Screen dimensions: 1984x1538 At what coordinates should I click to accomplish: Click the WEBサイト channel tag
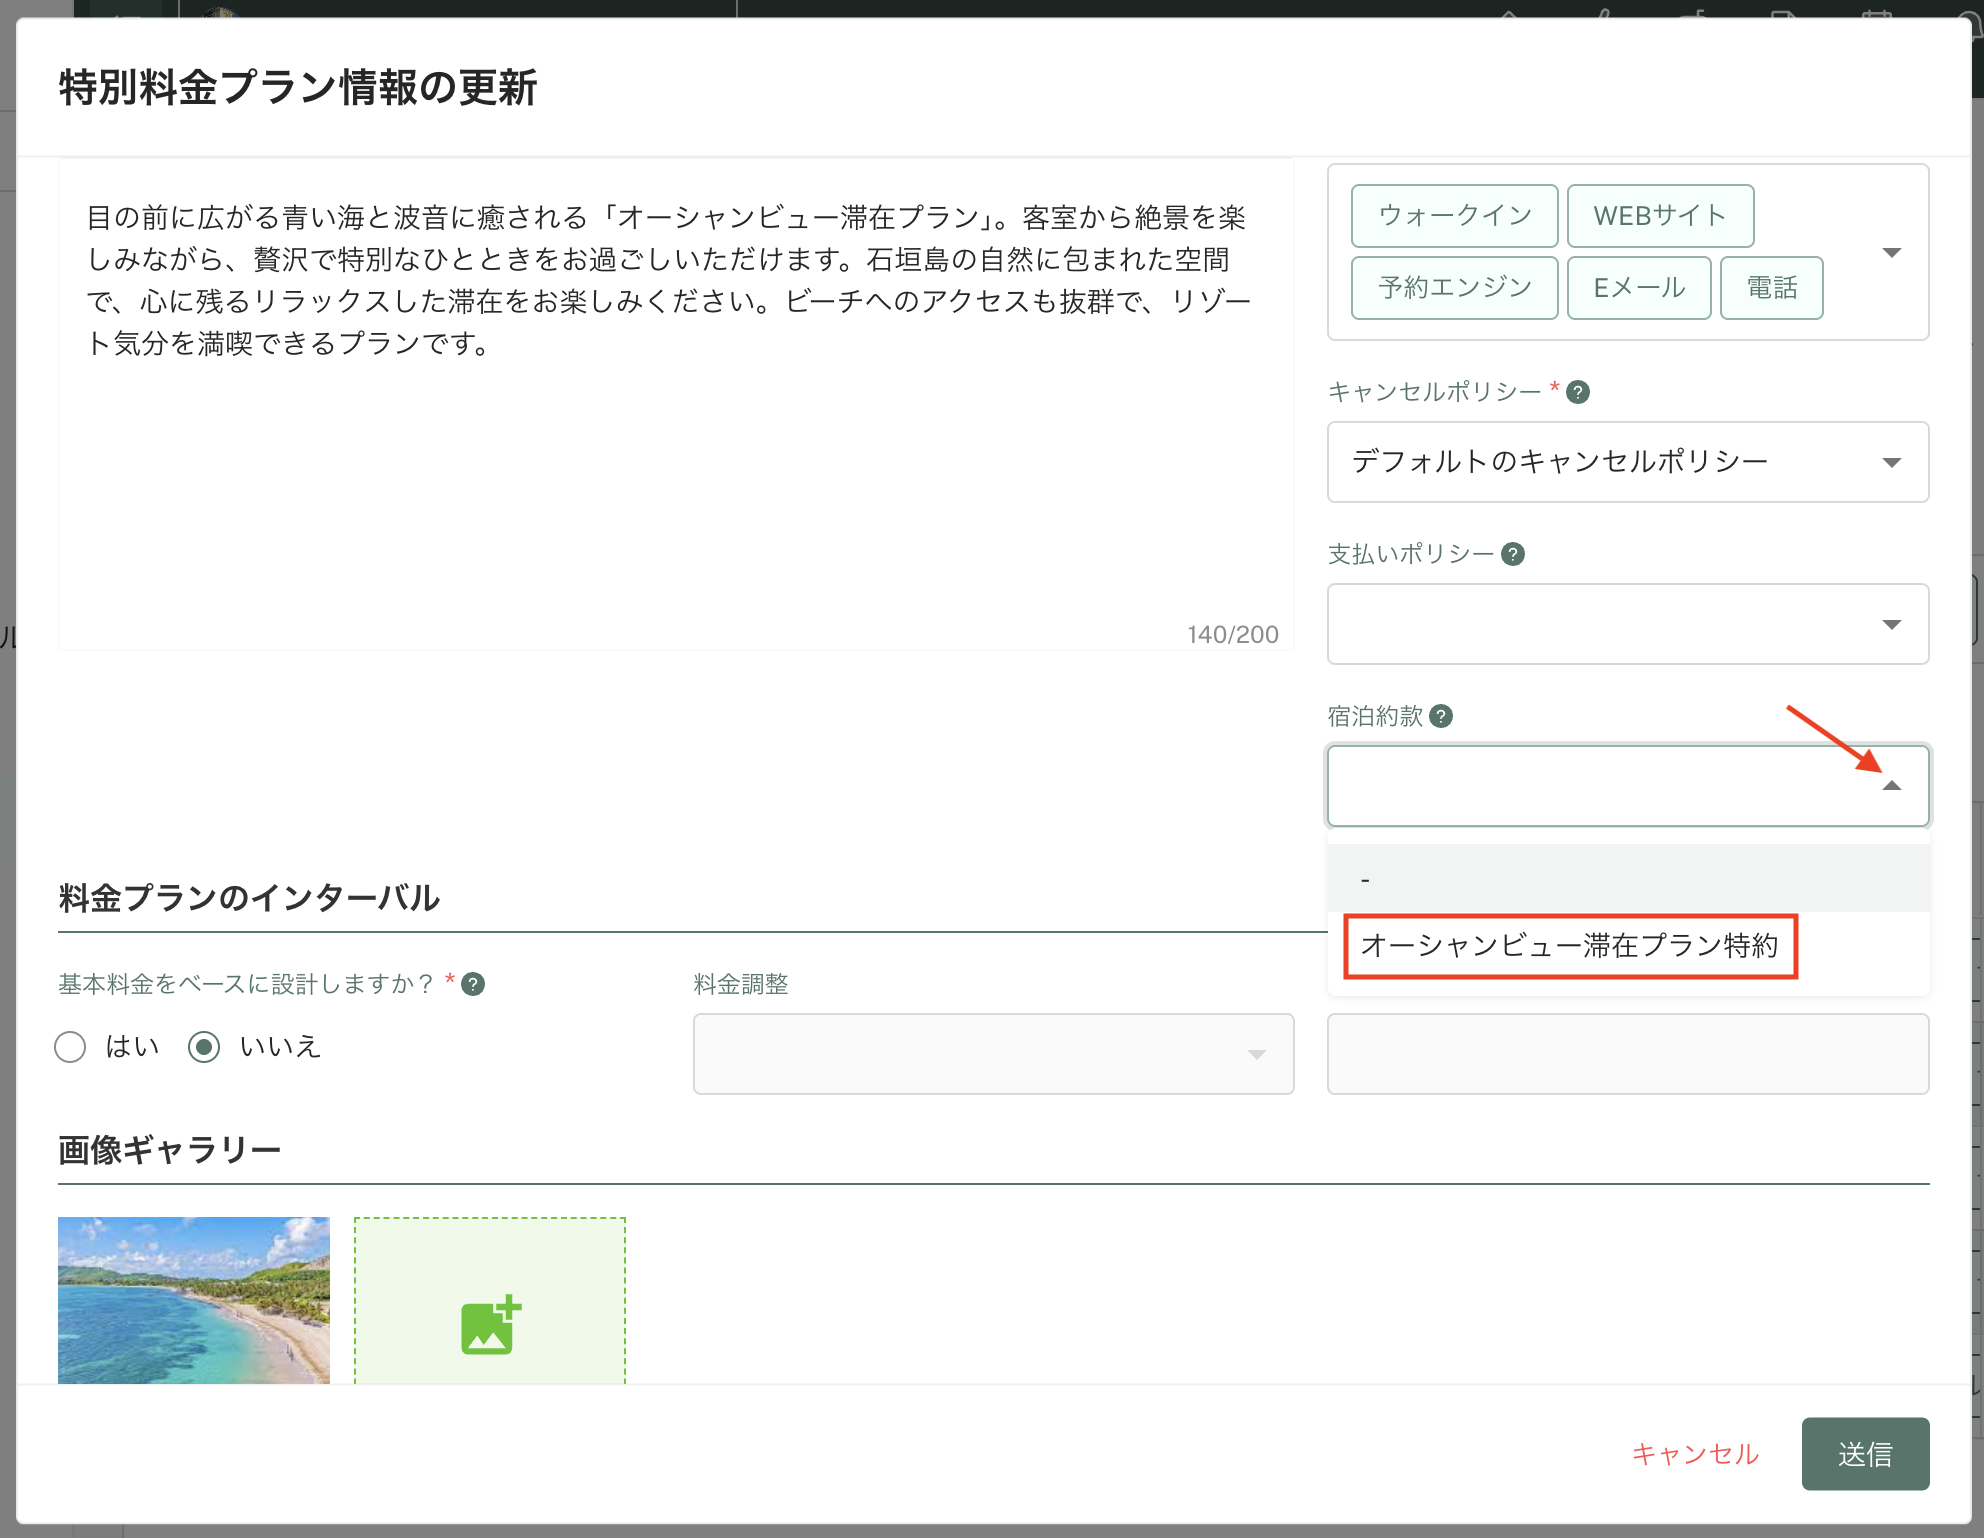(1660, 216)
